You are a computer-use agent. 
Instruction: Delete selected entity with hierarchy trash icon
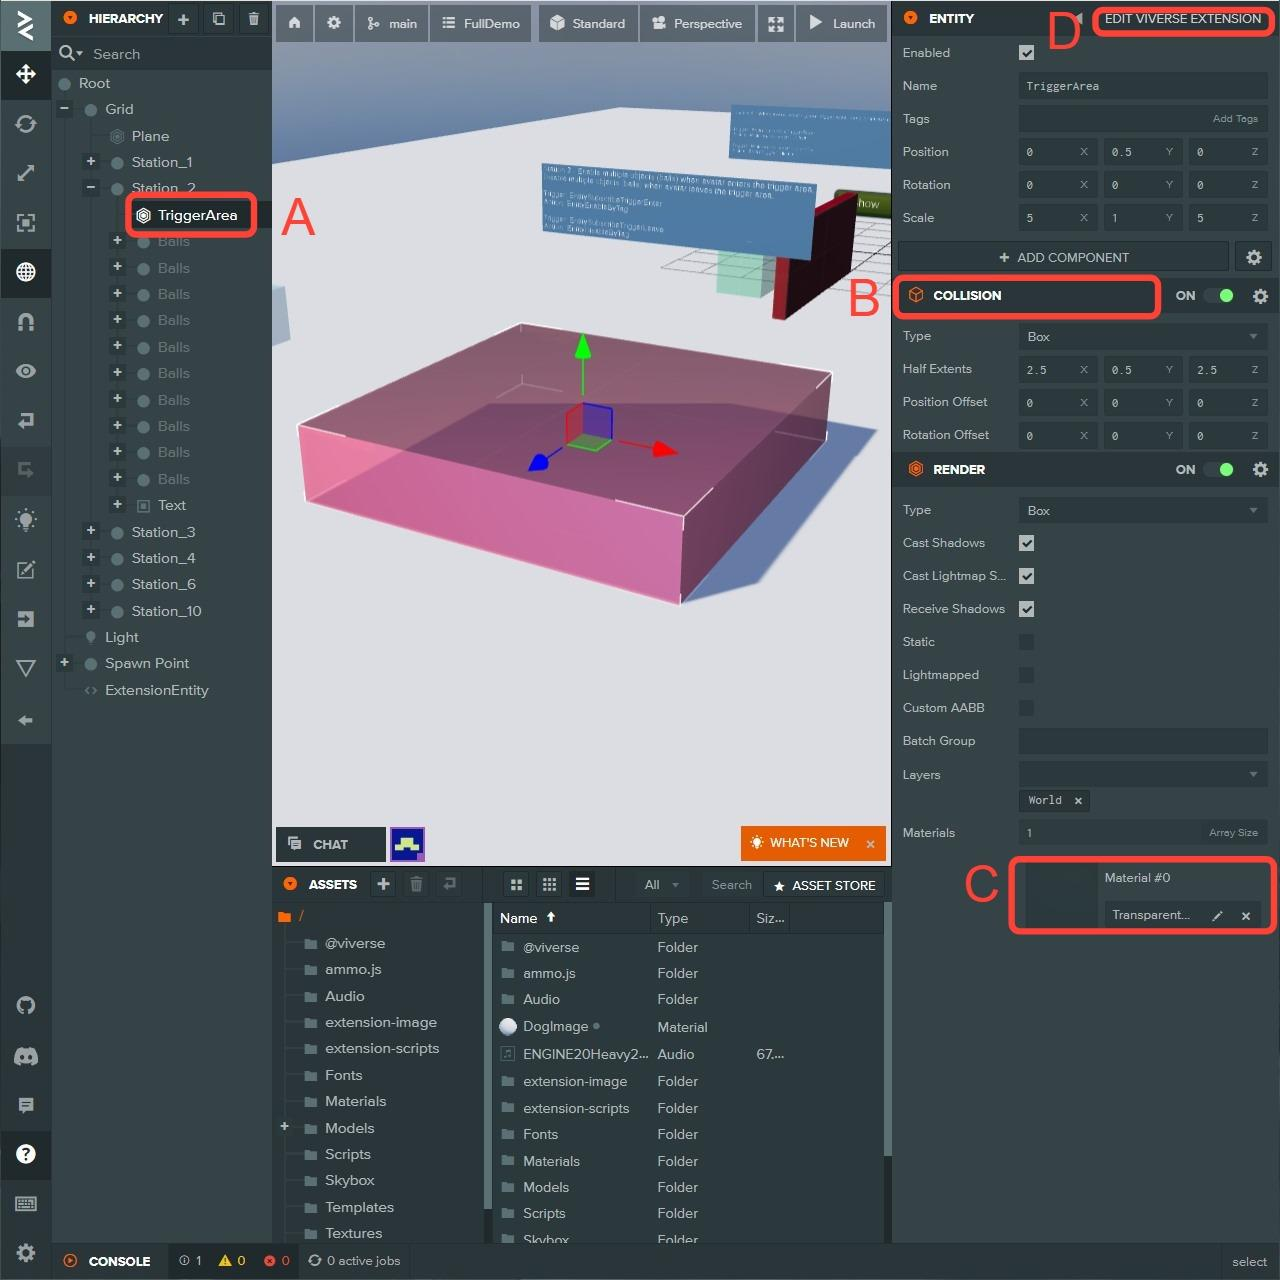[x=253, y=19]
